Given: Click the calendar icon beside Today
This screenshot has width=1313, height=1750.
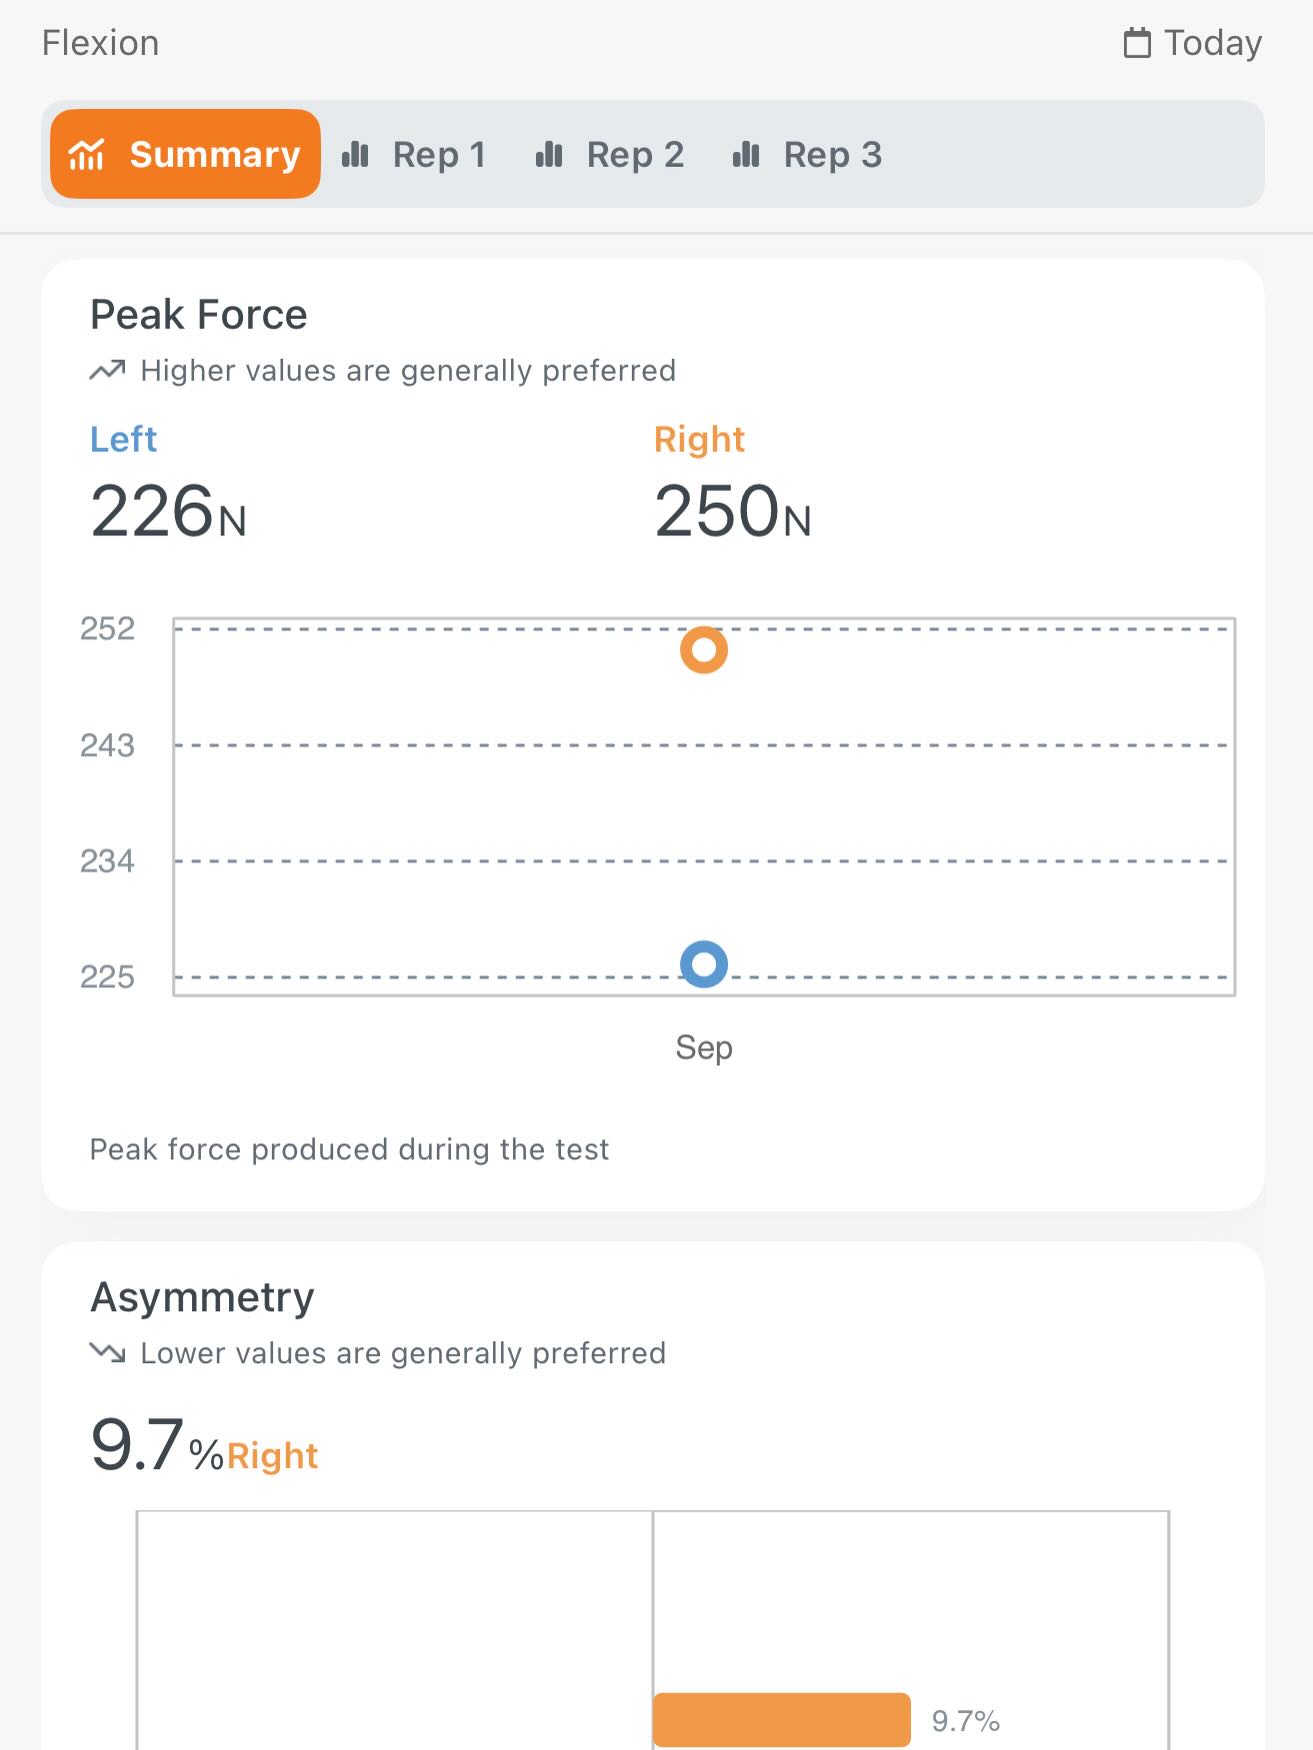Looking at the screenshot, I should tap(1137, 43).
